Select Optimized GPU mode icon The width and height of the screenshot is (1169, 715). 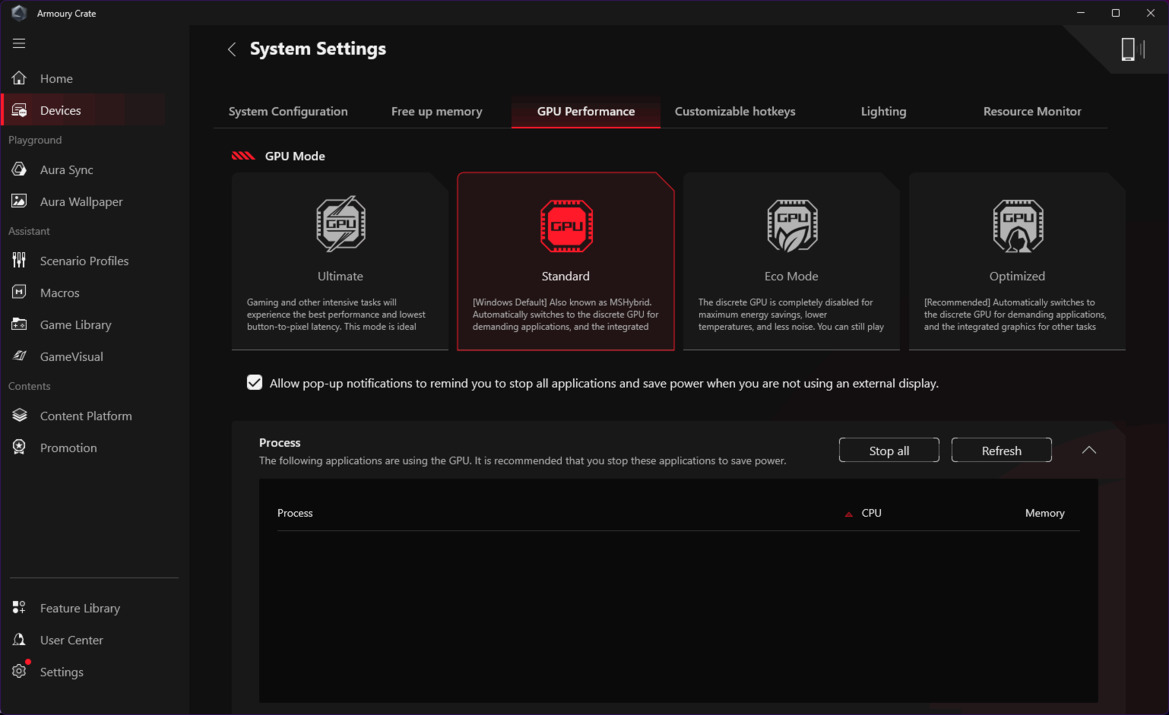pyautogui.click(x=1018, y=225)
